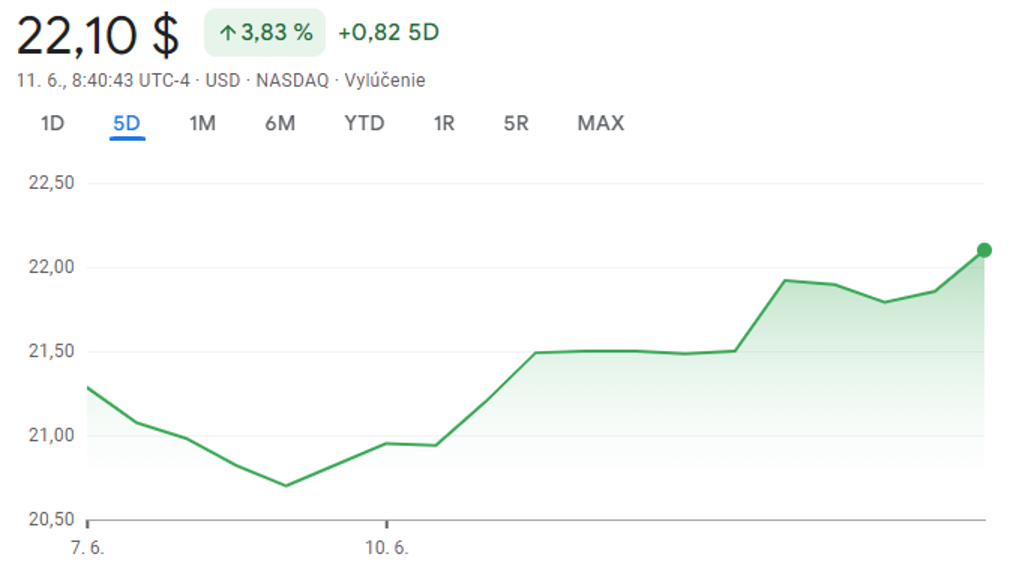Open the Vylúčenie disclaimer link

(385, 81)
